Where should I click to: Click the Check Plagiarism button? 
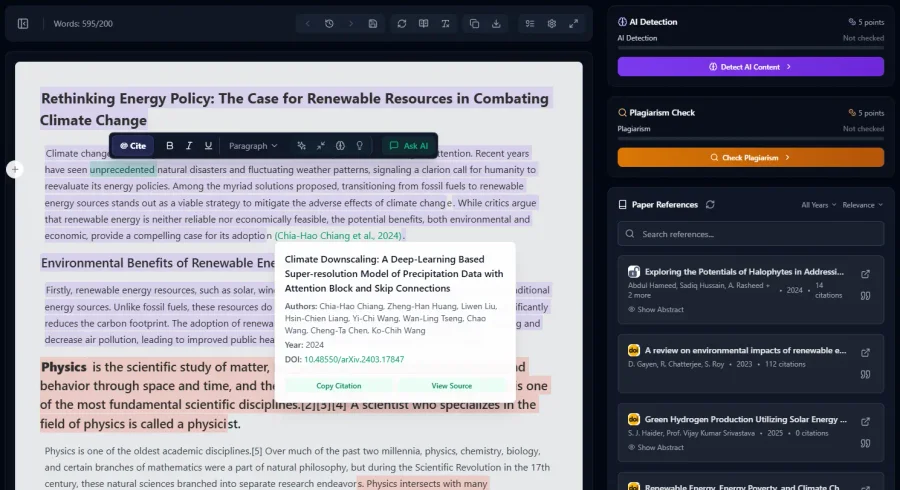click(x=750, y=157)
